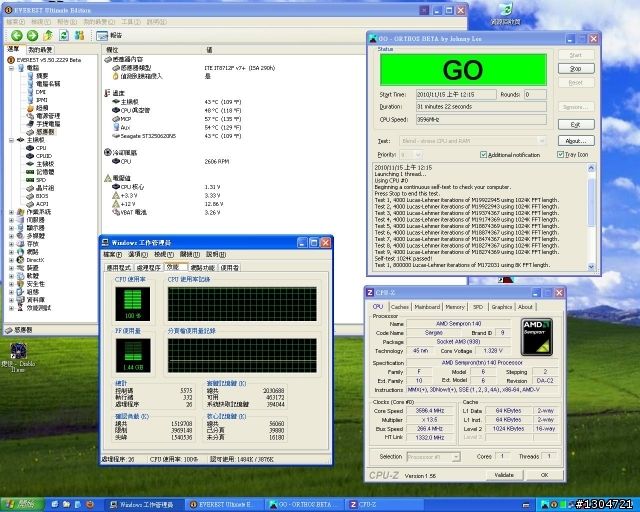
Task: Click EVEREST up-level arrow toolbar icon
Action: (48, 36)
